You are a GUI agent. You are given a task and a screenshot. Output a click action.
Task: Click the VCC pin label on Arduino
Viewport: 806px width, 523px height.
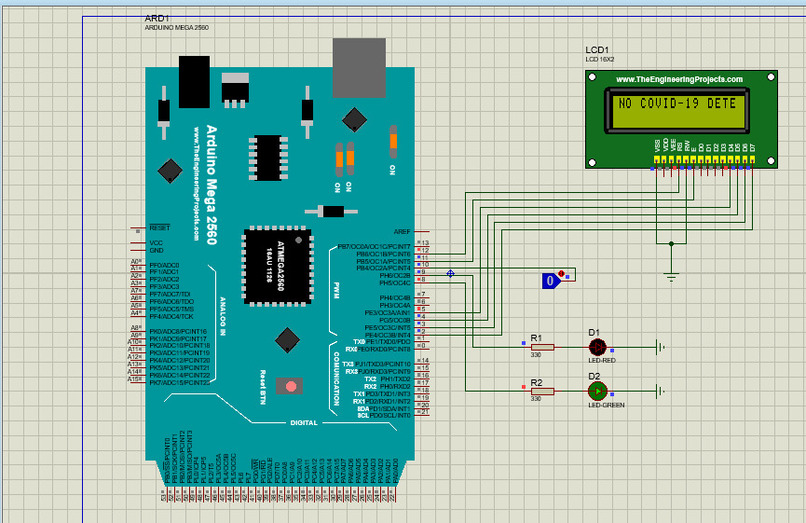(156, 243)
